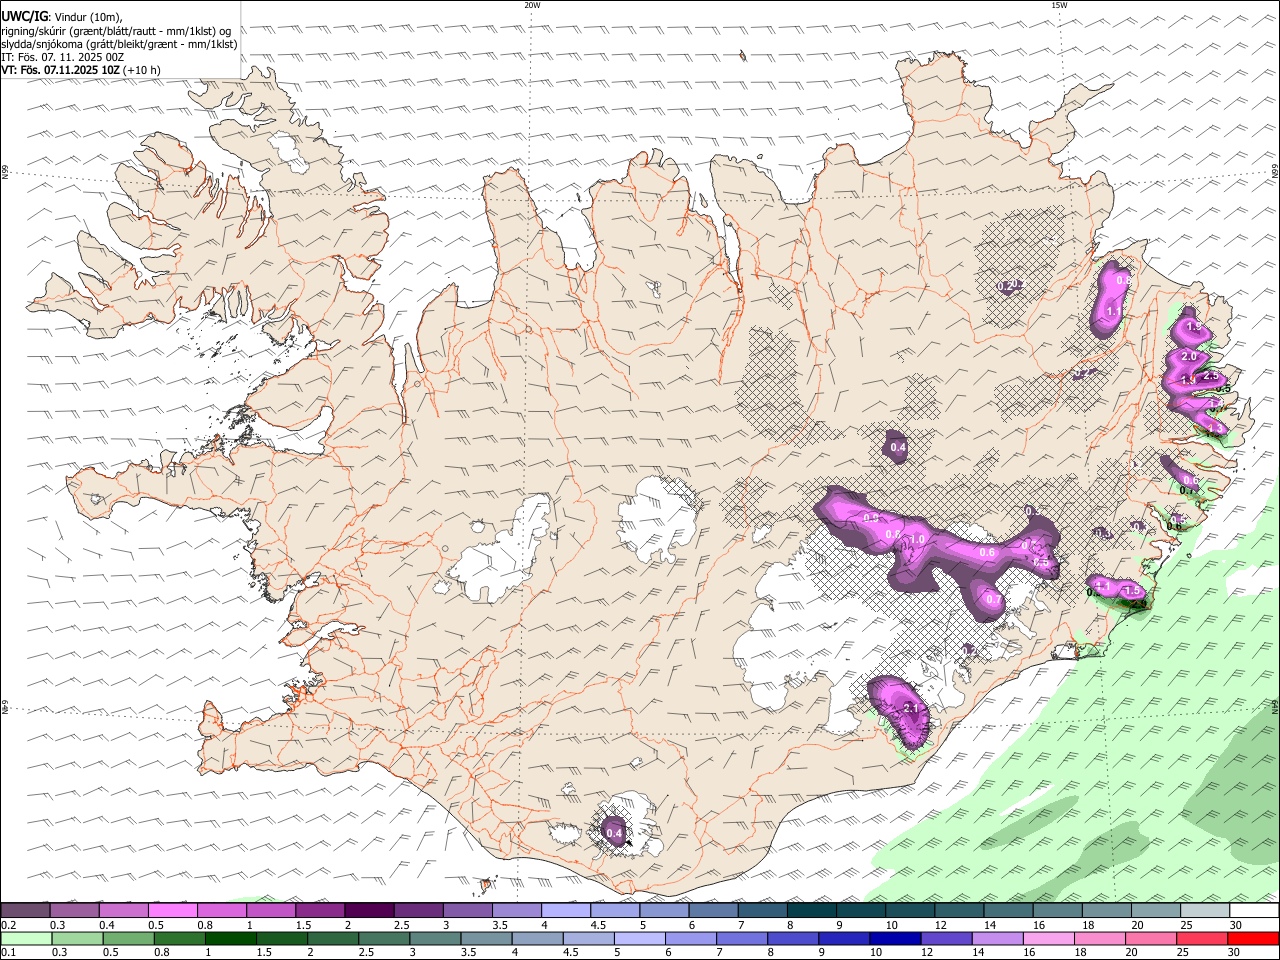The height and width of the screenshot is (960, 1280).
Task: Click the "IT: Fös. 07. 11. 2025 00Z" init time
Action: pos(62,57)
